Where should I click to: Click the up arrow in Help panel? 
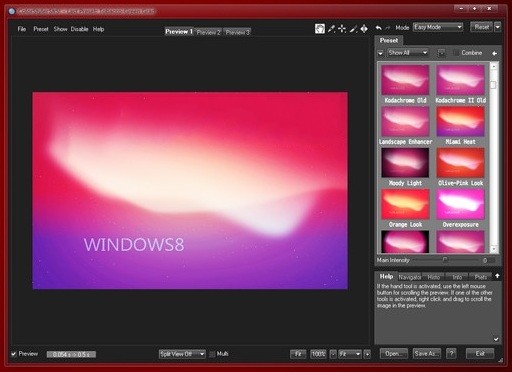[x=497, y=276]
